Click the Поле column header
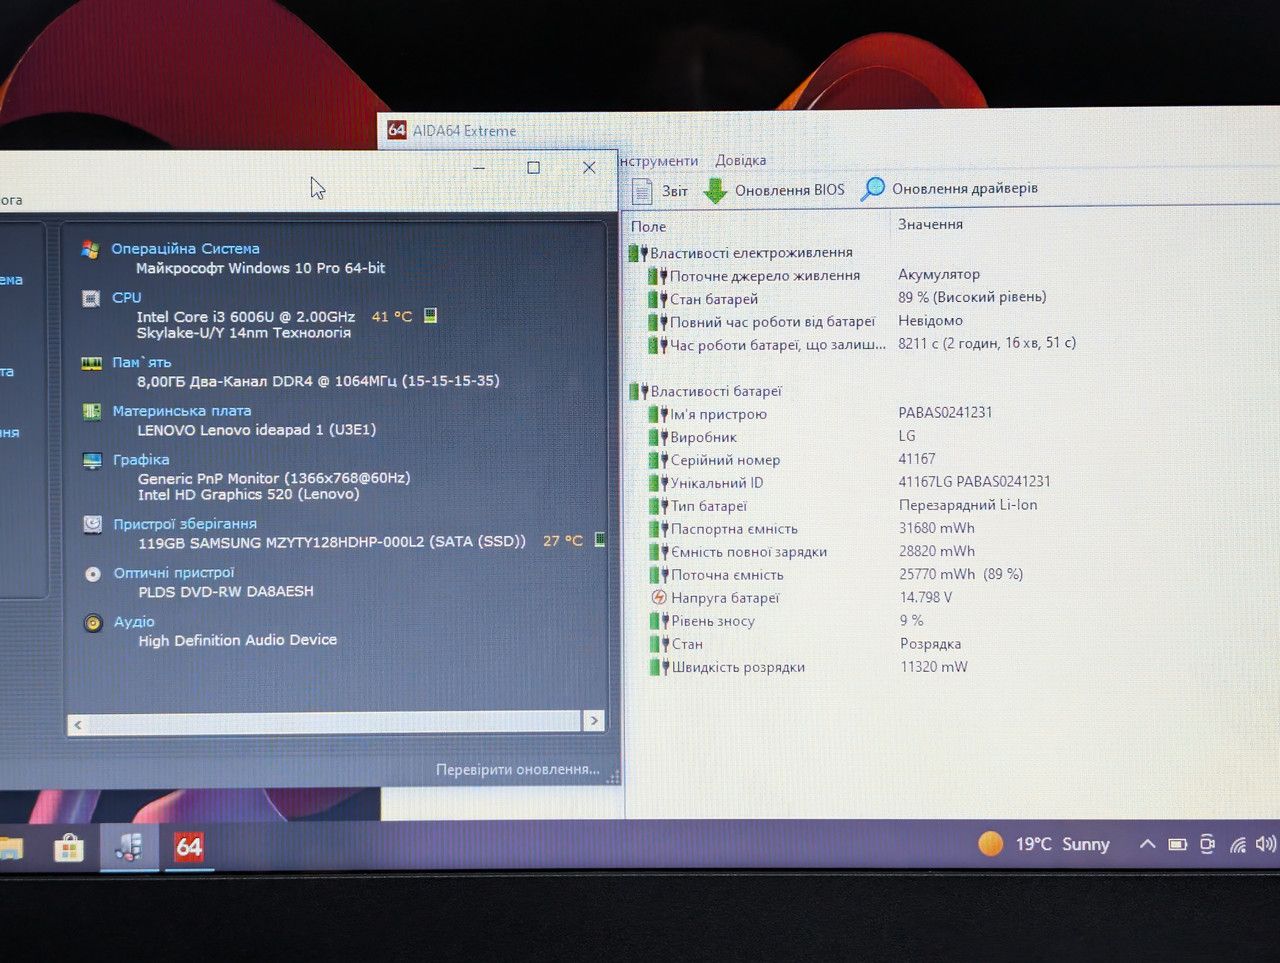Image resolution: width=1280 pixels, height=963 pixels. click(649, 226)
